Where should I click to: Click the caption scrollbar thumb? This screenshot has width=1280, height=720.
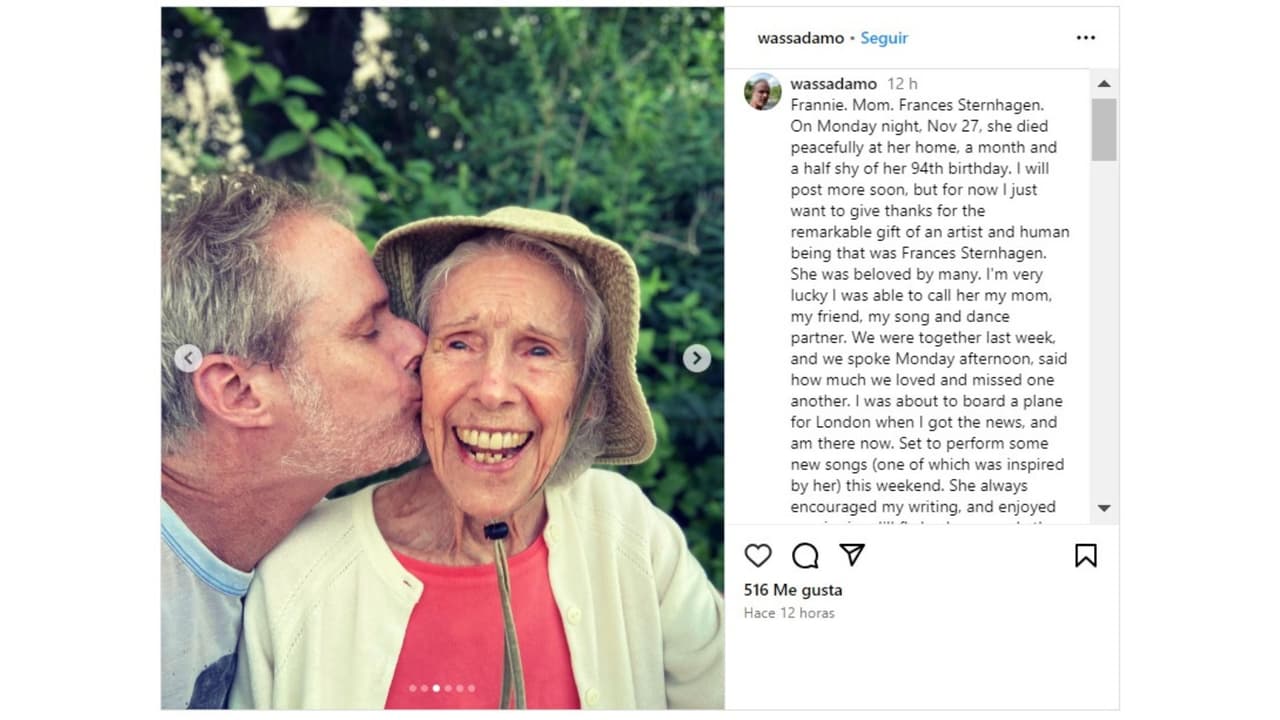point(1104,130)
